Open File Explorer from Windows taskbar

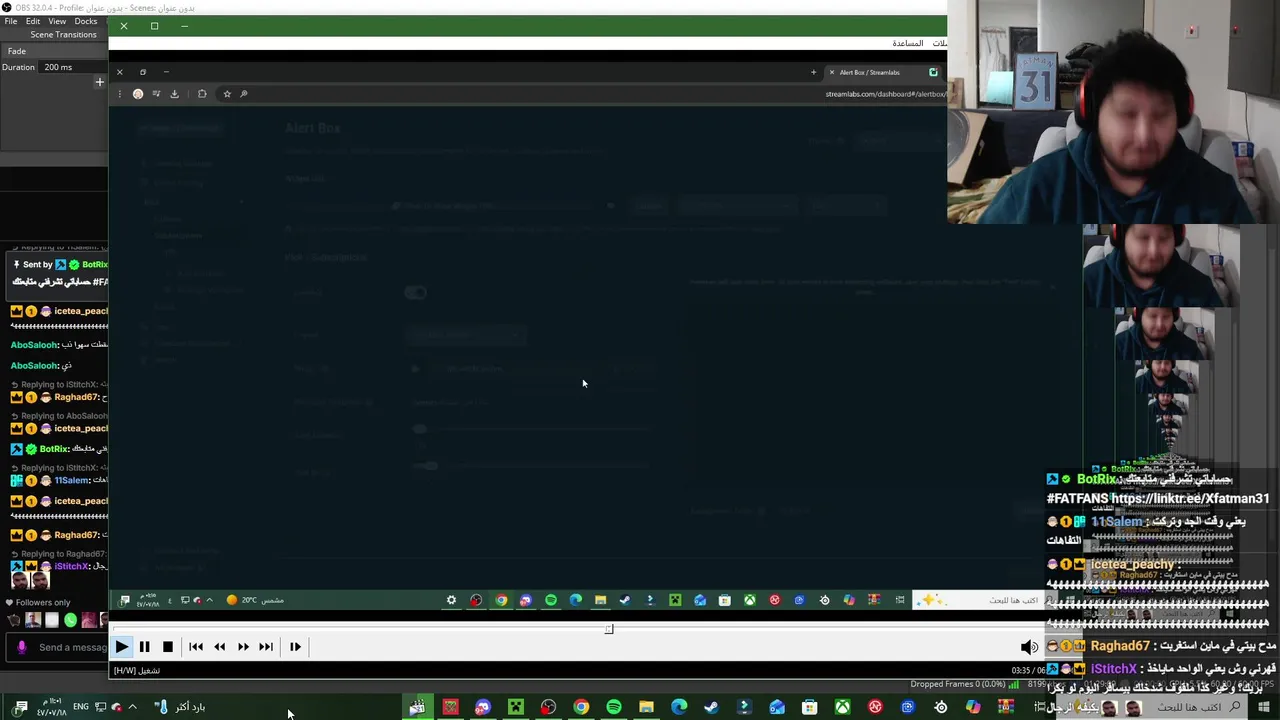tap(646, 707)
